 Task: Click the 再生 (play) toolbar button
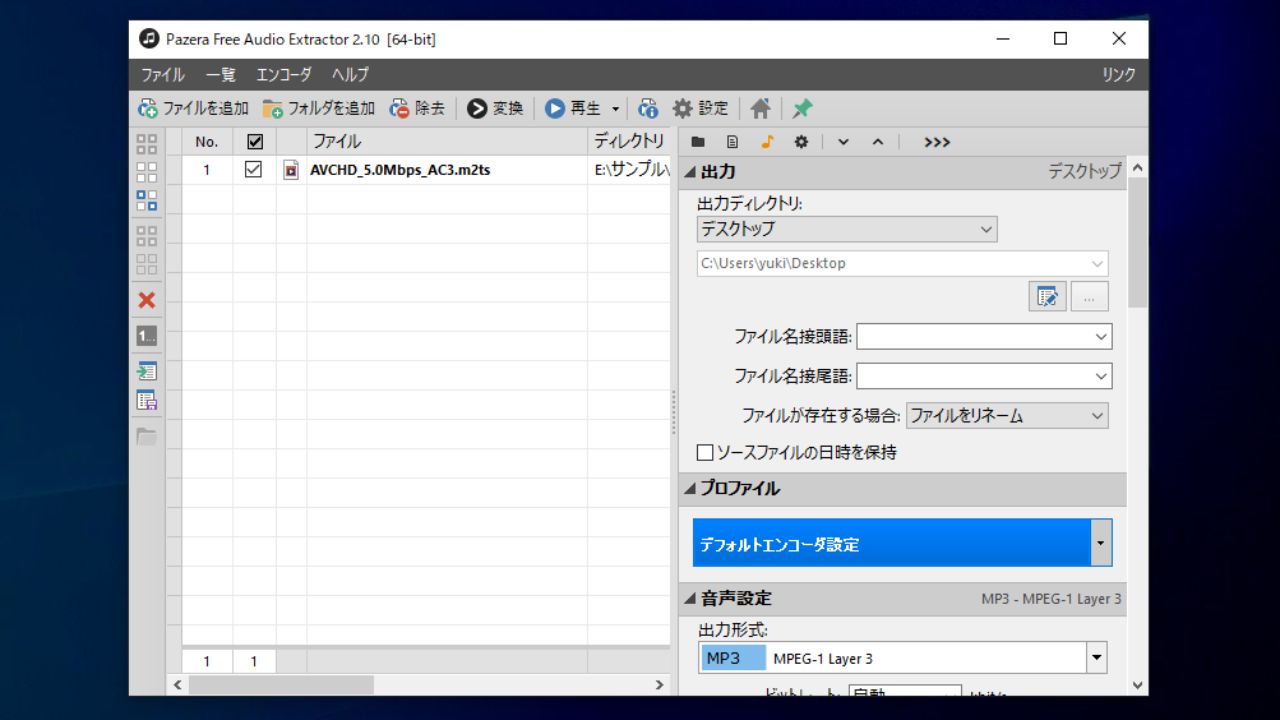pos(573,108)
